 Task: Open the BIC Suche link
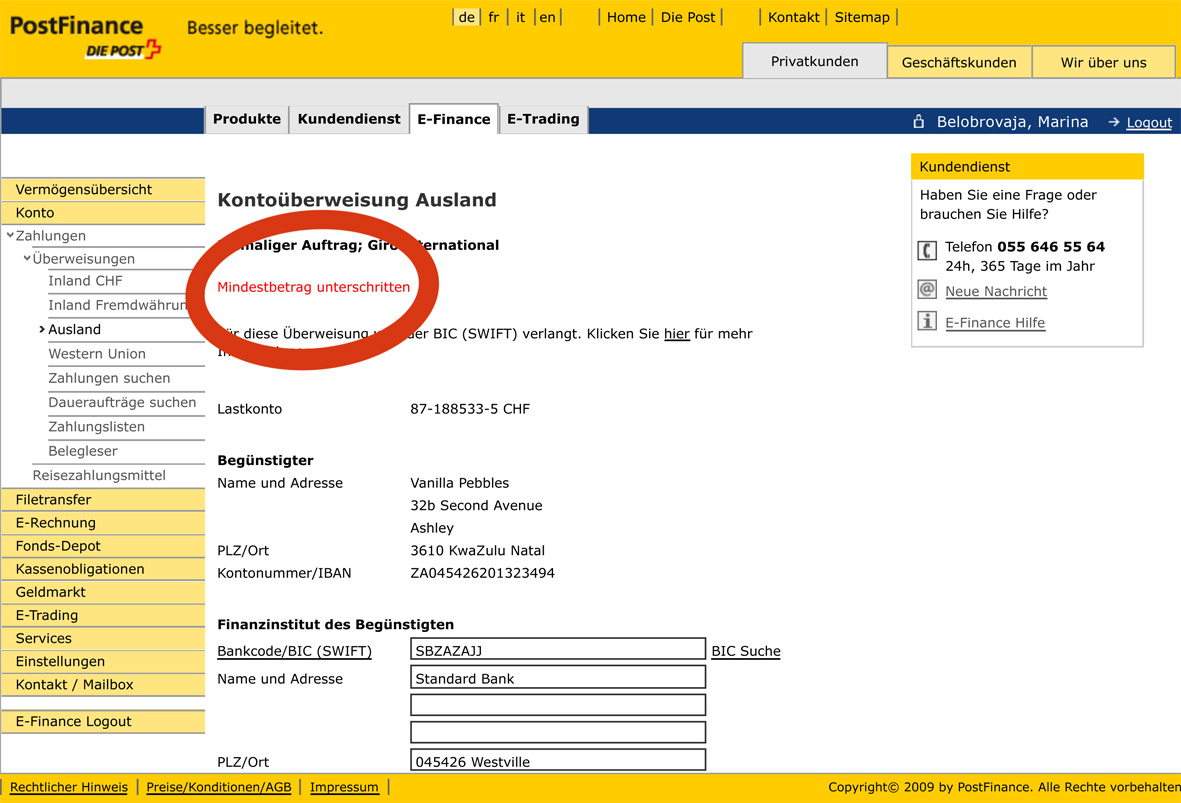[x=746, y=651]
